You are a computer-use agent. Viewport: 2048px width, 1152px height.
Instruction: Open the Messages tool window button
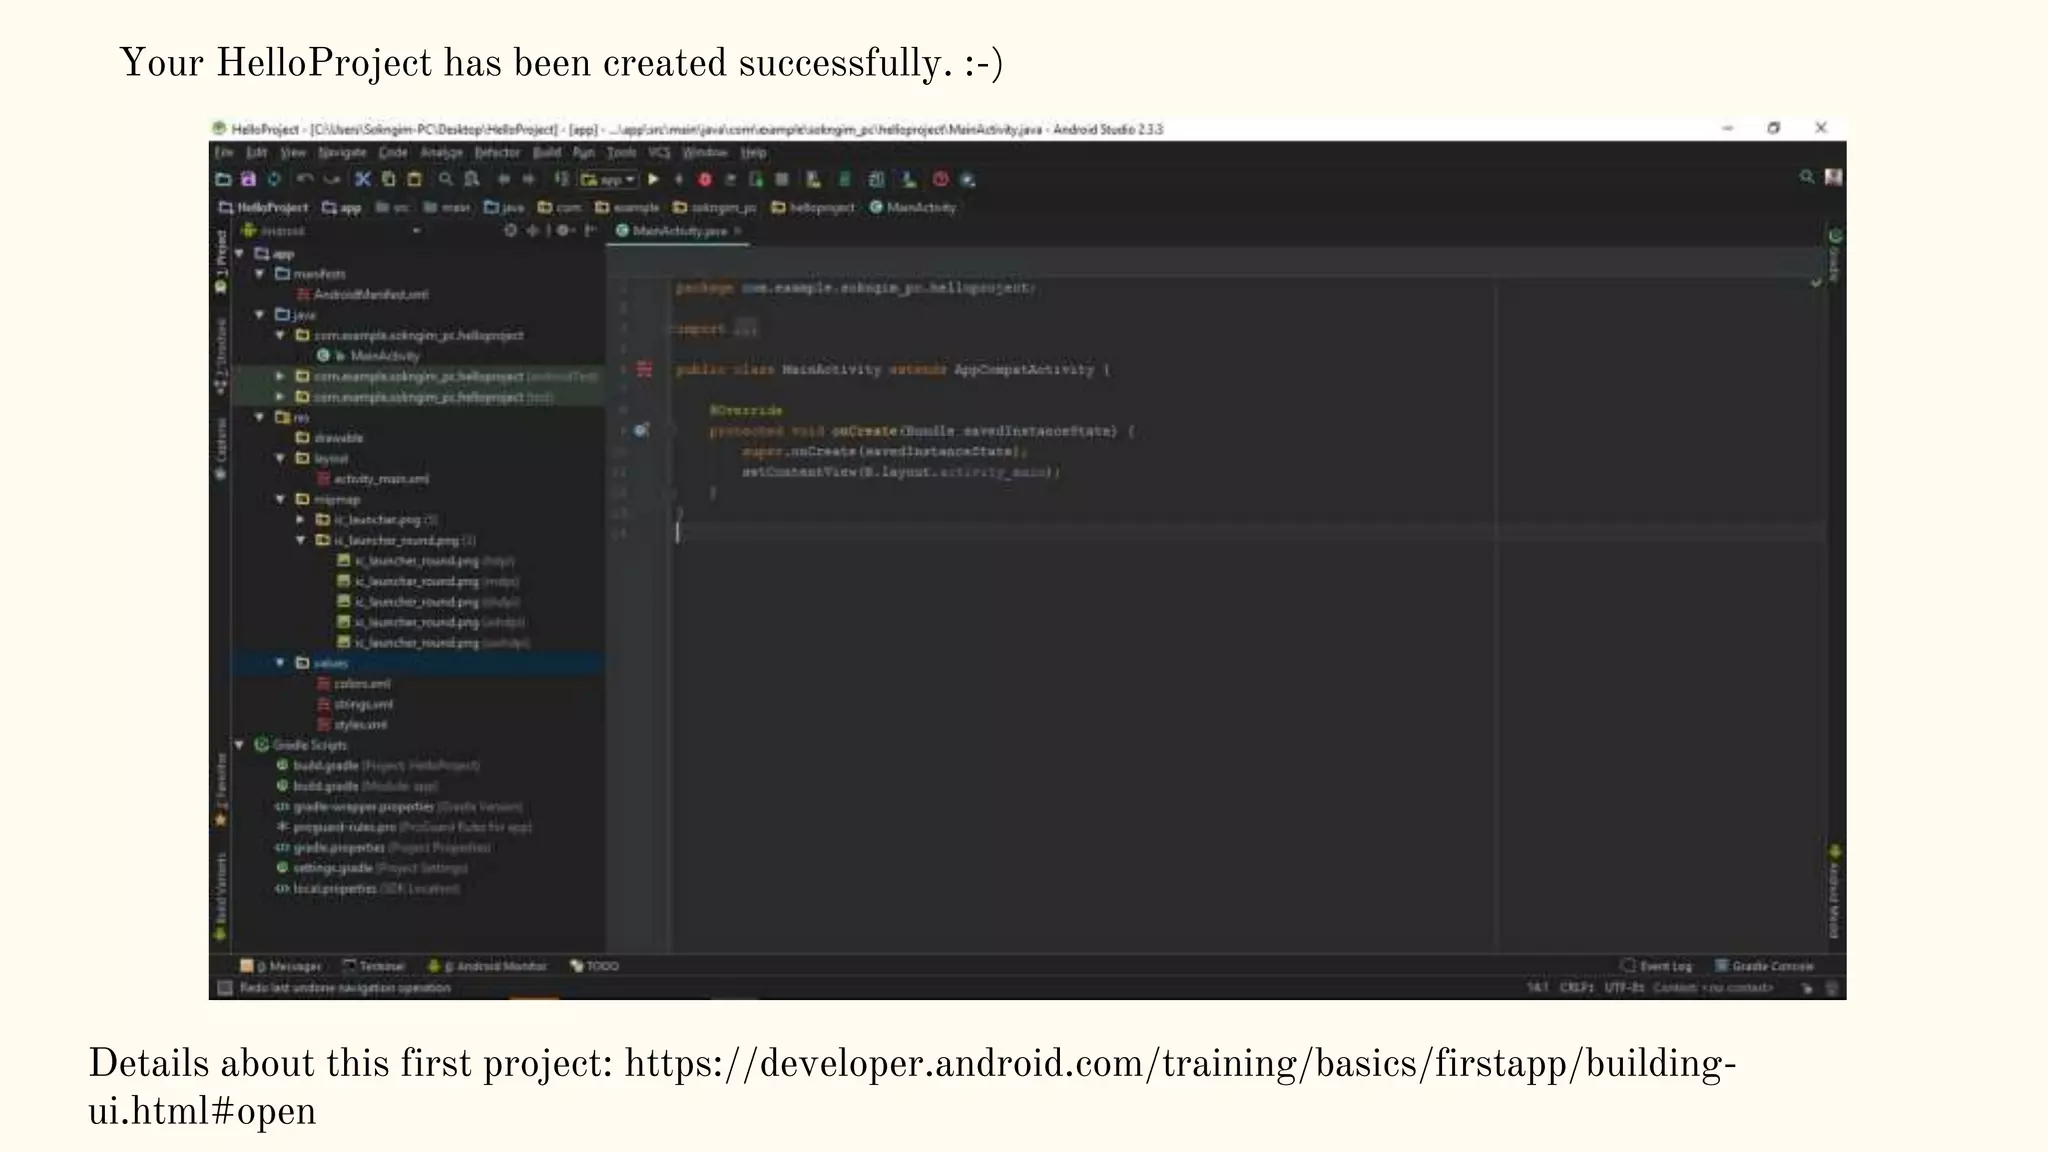[282, 966]
